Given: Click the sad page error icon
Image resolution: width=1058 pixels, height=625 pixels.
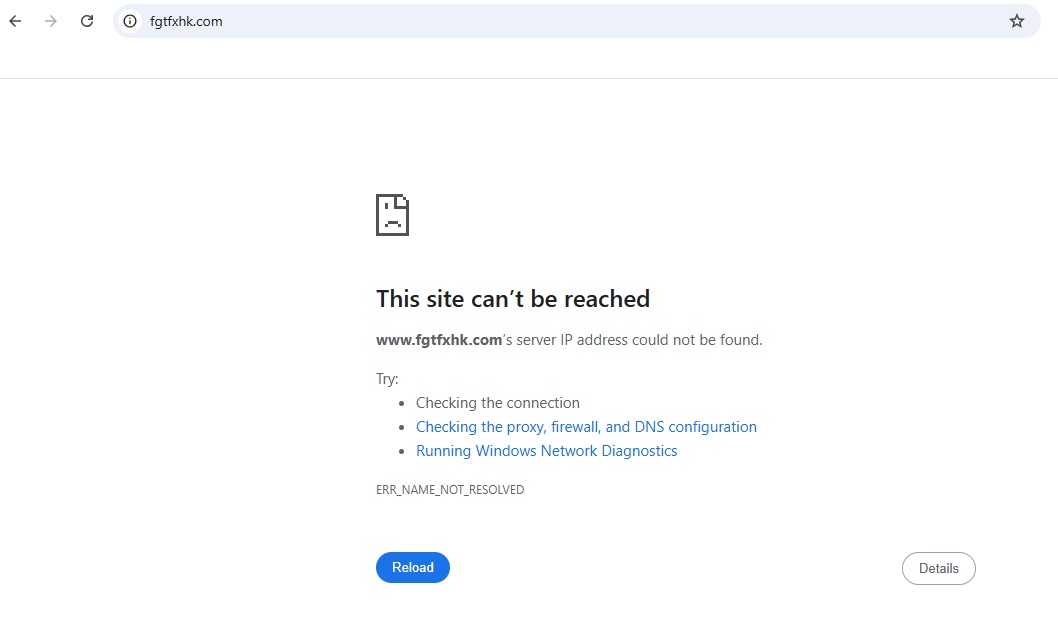Looking at the screenshot, I should [392, 215].
